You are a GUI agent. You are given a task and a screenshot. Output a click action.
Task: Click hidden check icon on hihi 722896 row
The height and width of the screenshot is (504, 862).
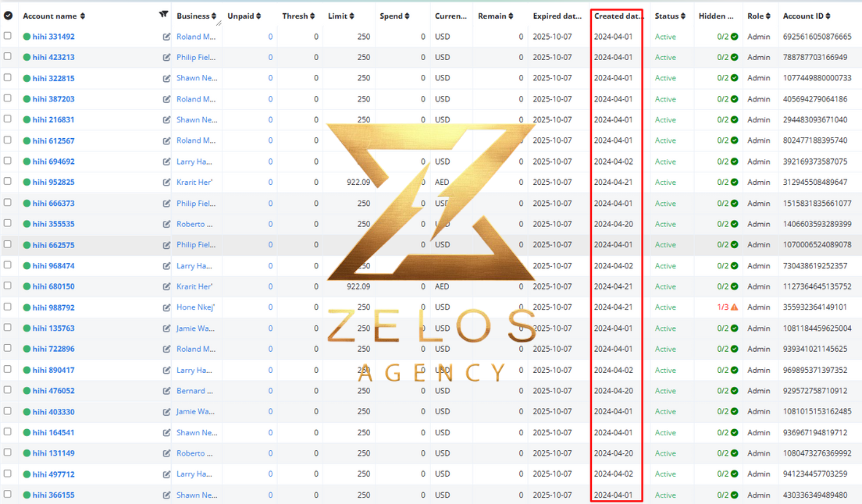[734, 349]
